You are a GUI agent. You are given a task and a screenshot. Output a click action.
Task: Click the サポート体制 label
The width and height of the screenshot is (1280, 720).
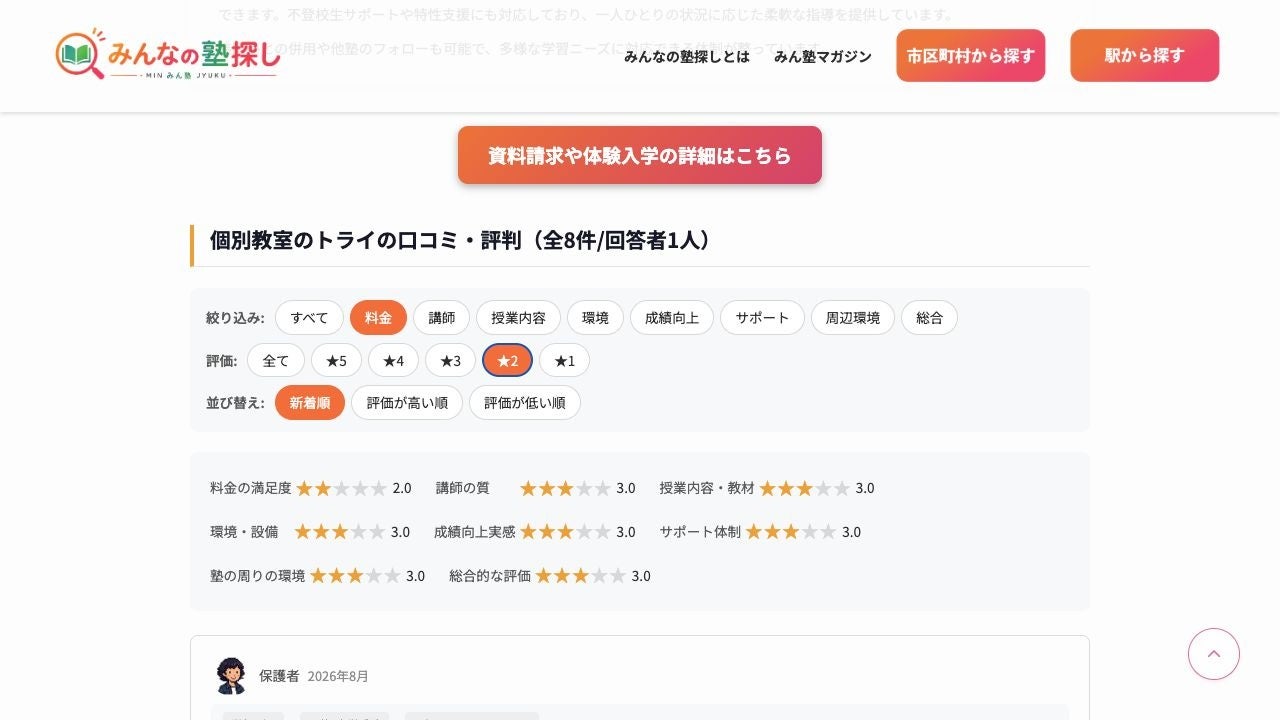tap(700, 532)
